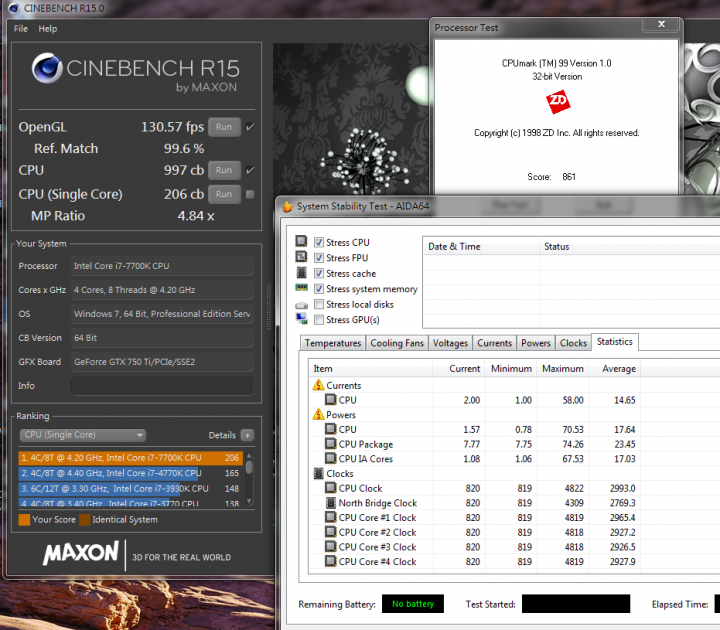Image resolution: width=720 pixels, height=630 pixels.
Task: Close the Processor Test window
Action: click(661, 24)
